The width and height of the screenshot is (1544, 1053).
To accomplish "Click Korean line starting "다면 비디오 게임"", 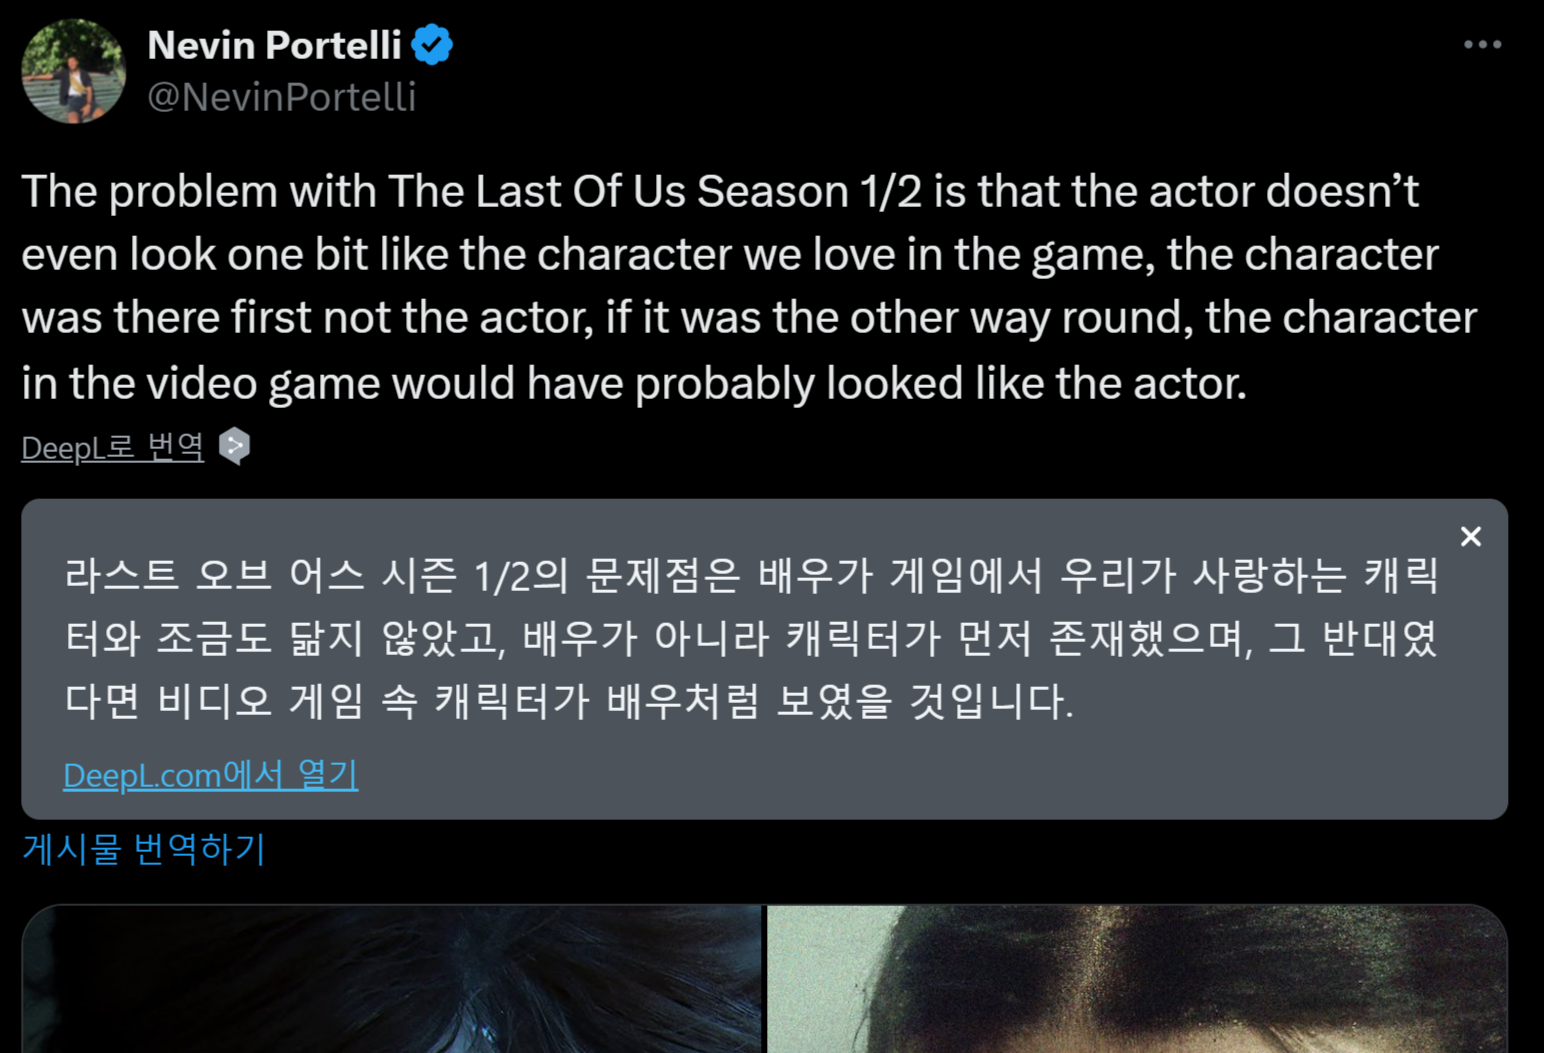I will pyautogui.click(x=568, y=701).
